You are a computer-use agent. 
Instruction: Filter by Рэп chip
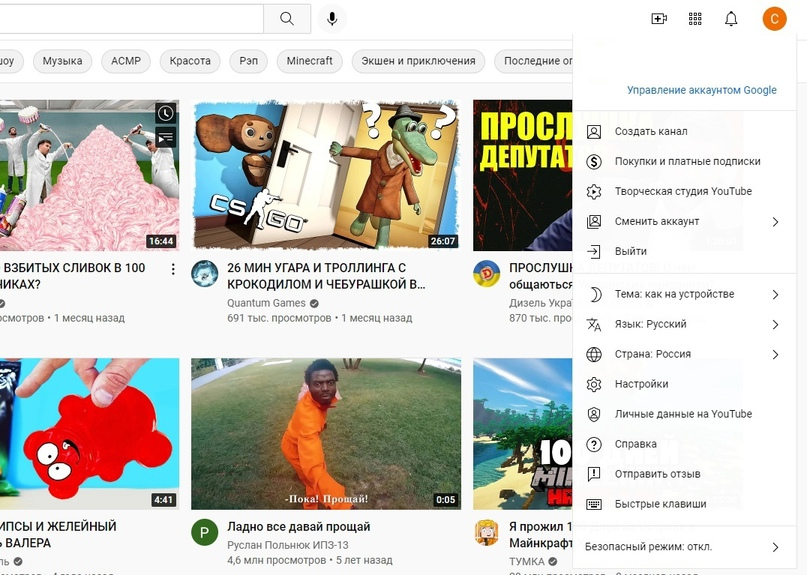coord(249,61)
